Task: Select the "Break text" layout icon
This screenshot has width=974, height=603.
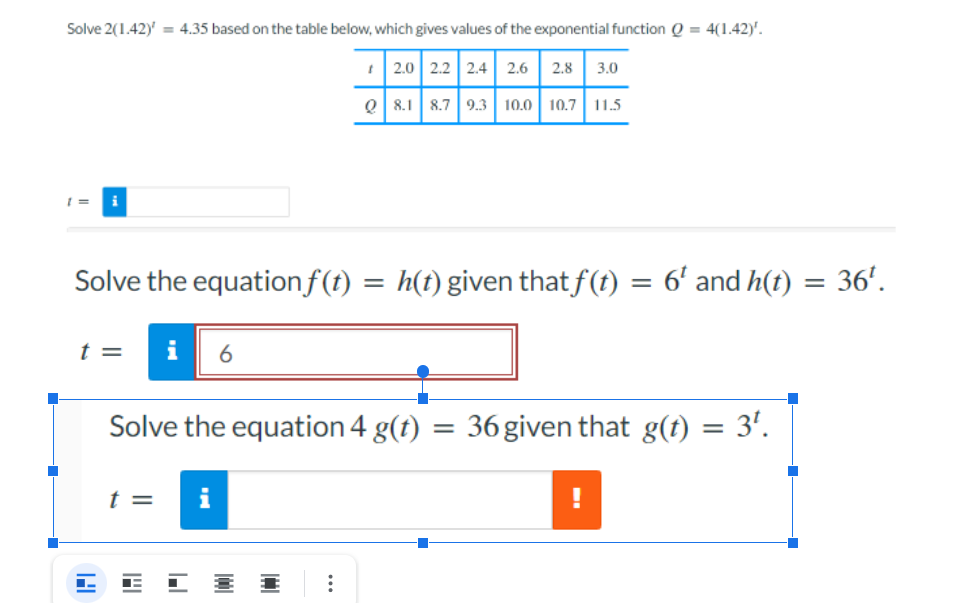Action: (178, 582)
